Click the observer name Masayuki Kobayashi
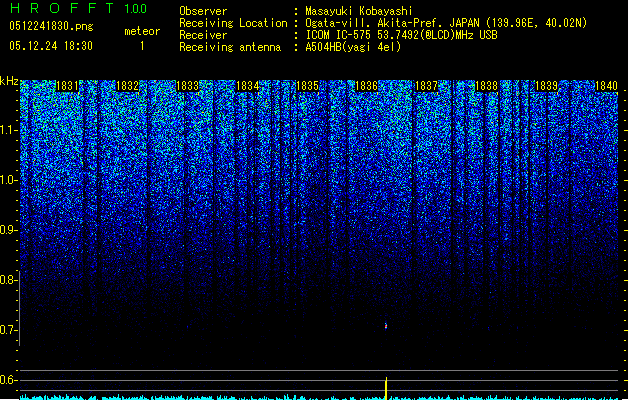 click(x=359, y=11)
